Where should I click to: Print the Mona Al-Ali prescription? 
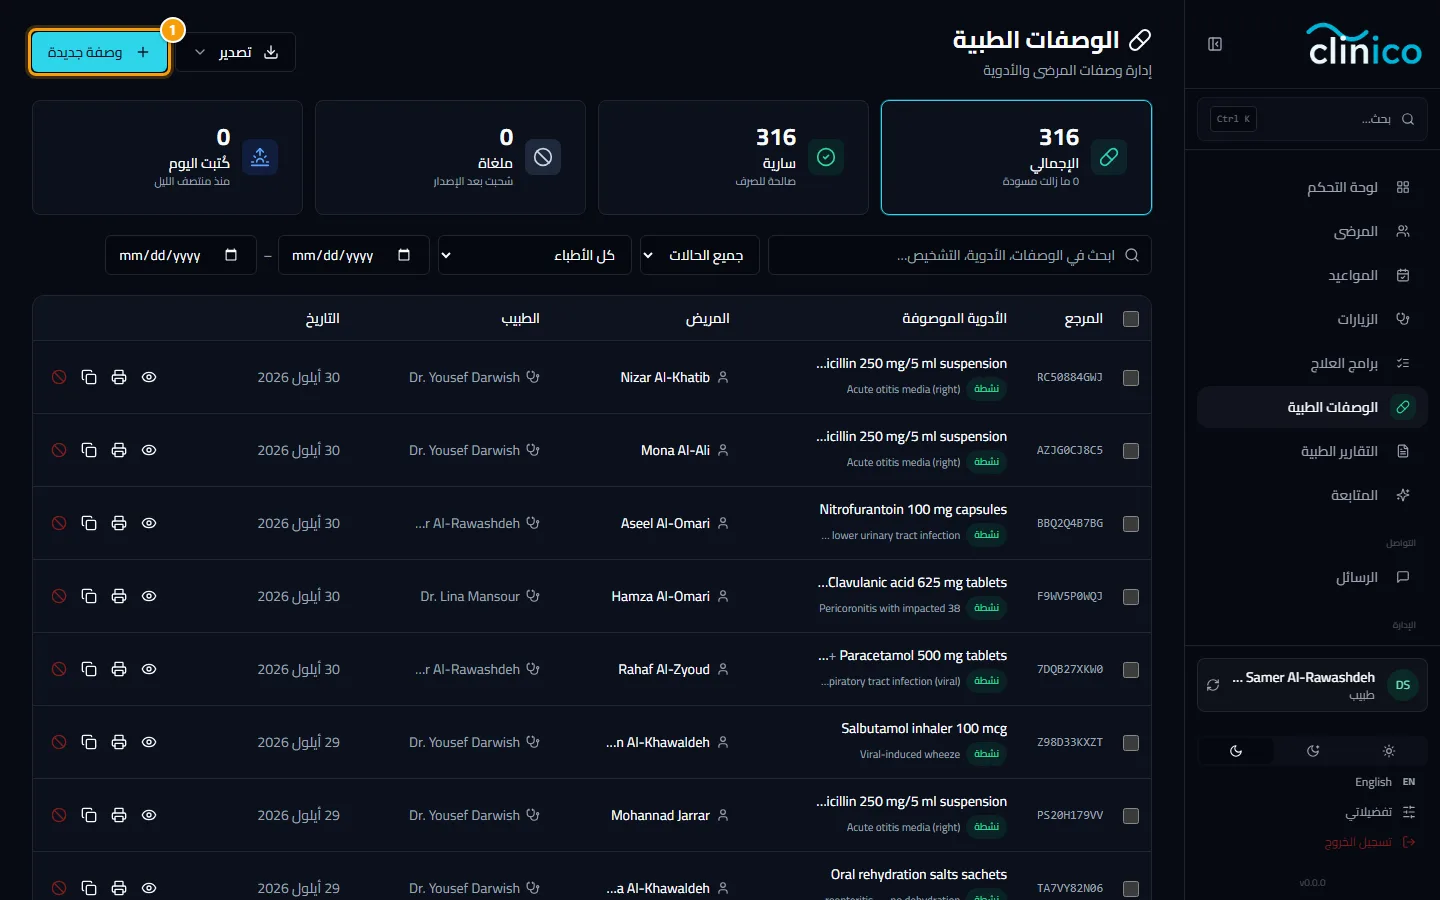(x=119, y=450)
